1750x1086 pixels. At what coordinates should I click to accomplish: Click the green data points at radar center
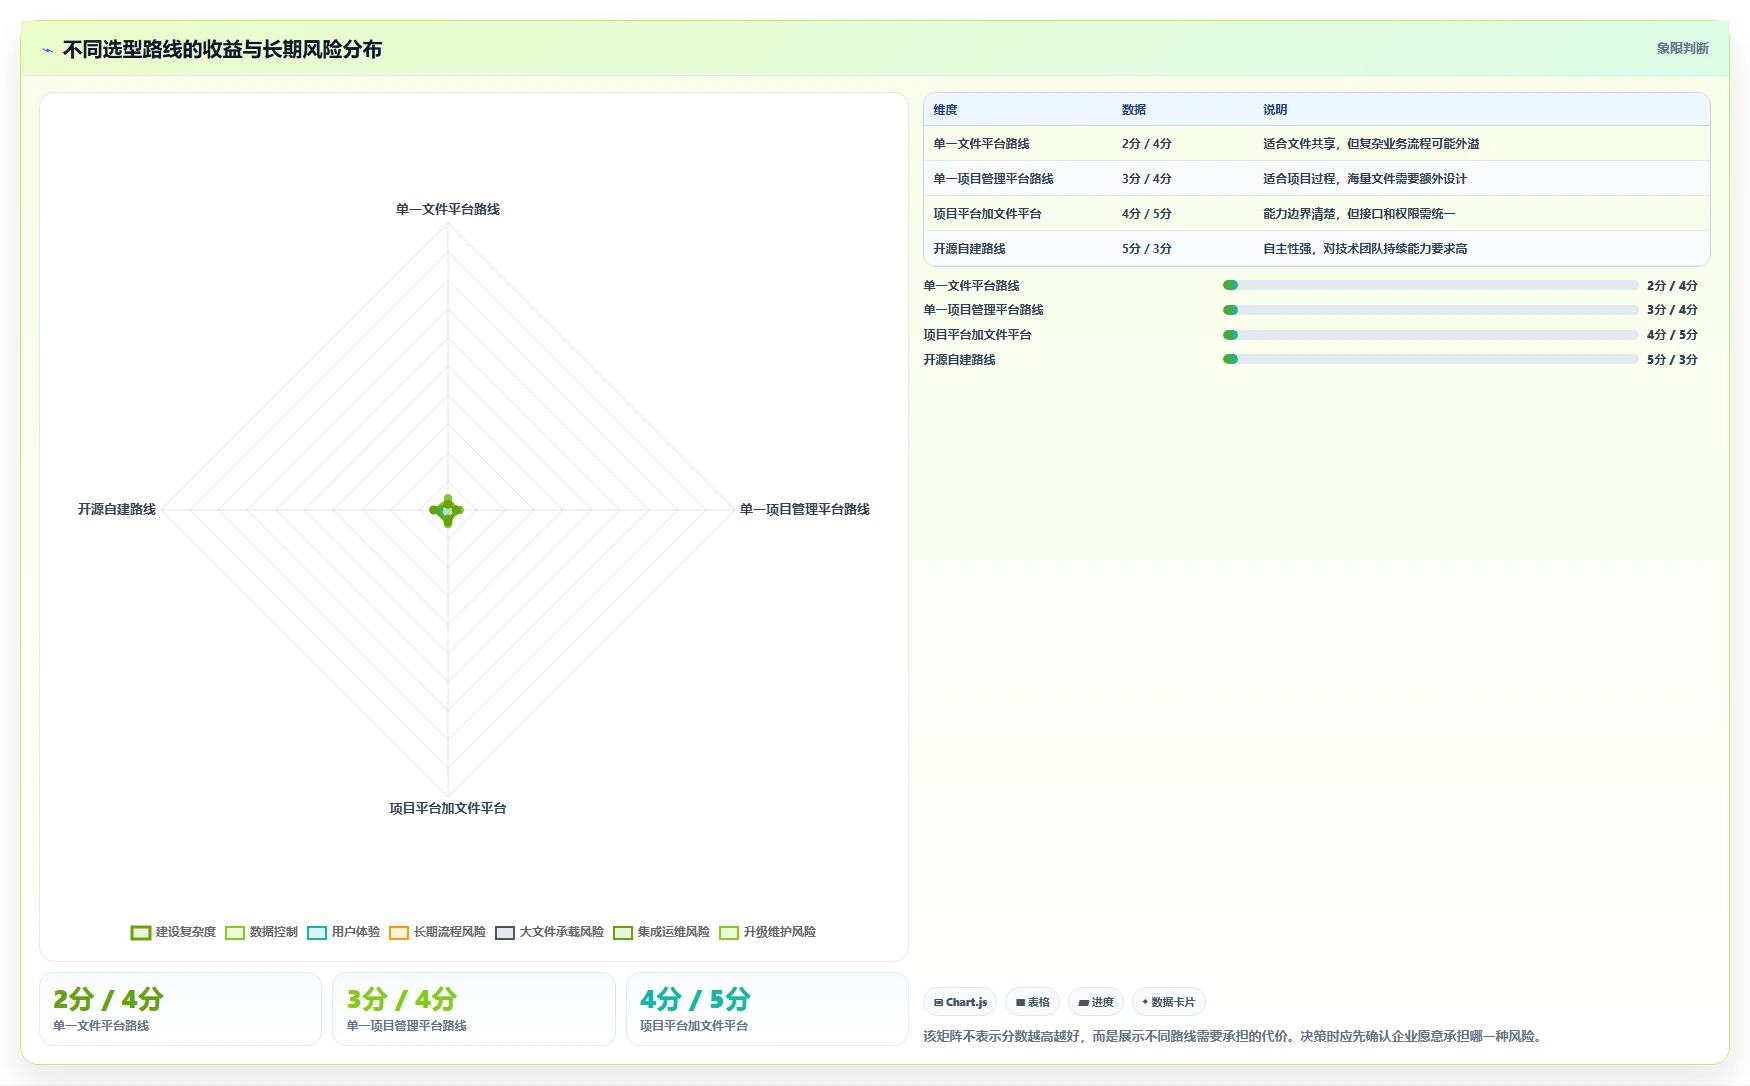tap(447, 510)
